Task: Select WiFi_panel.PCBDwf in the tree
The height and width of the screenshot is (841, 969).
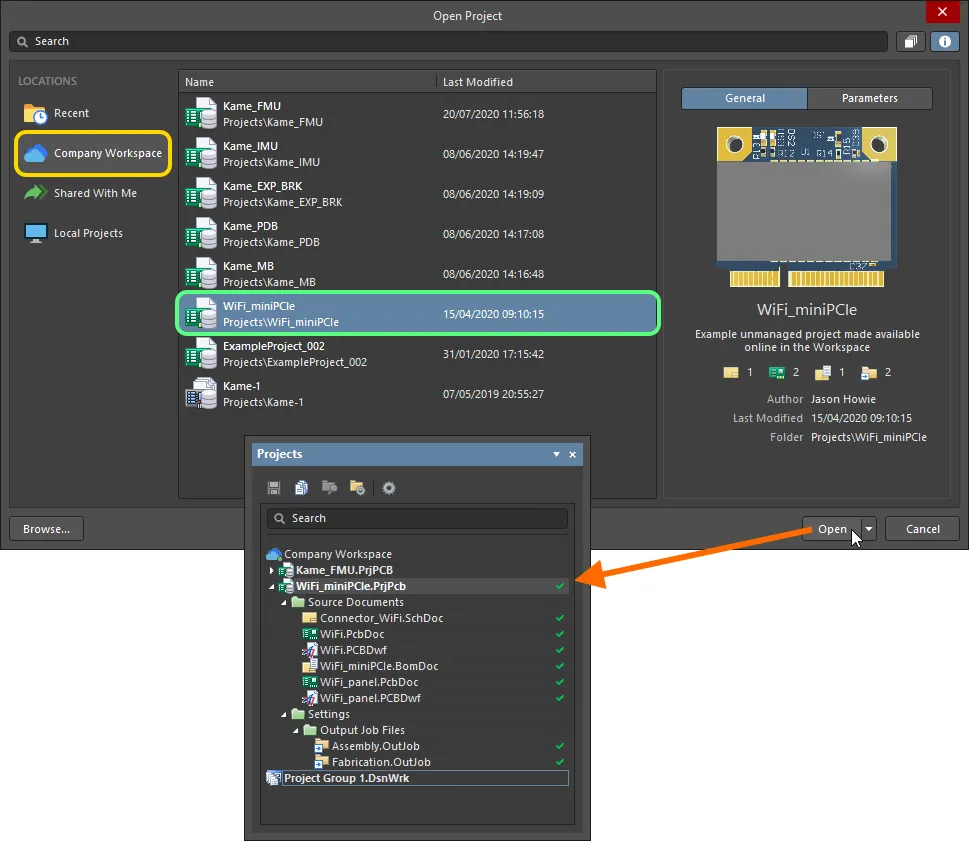Action: [x=370, y=698]
